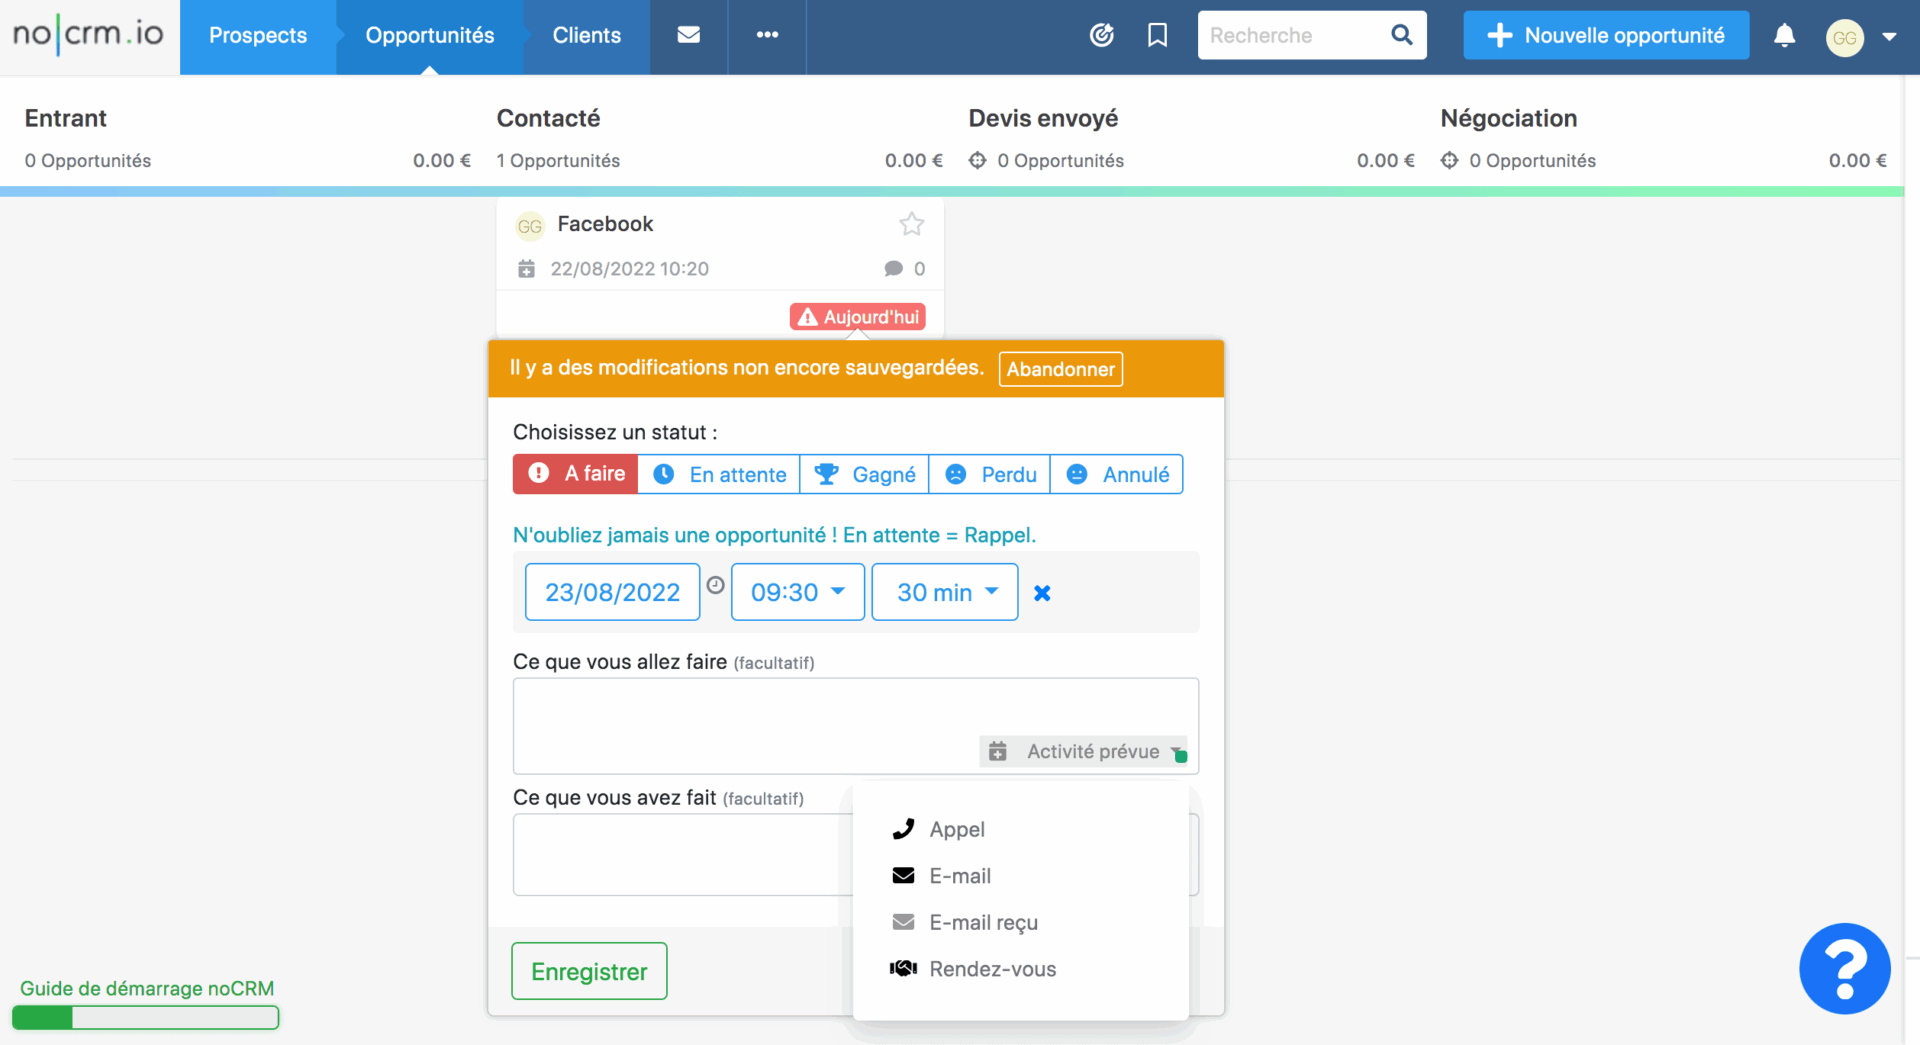Select the Annulé status
1920x1045 pixels.
coord(1117,474)
